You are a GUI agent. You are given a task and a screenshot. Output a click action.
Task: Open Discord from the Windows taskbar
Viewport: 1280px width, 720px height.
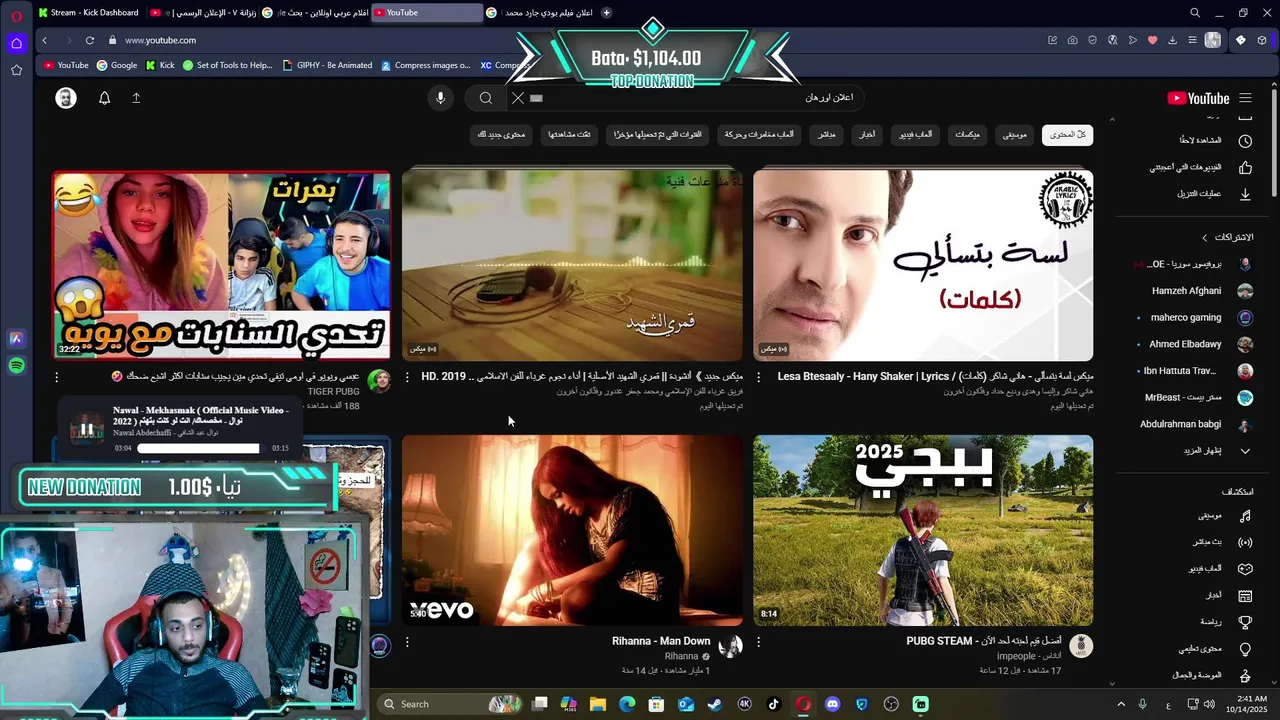point(832,704)
